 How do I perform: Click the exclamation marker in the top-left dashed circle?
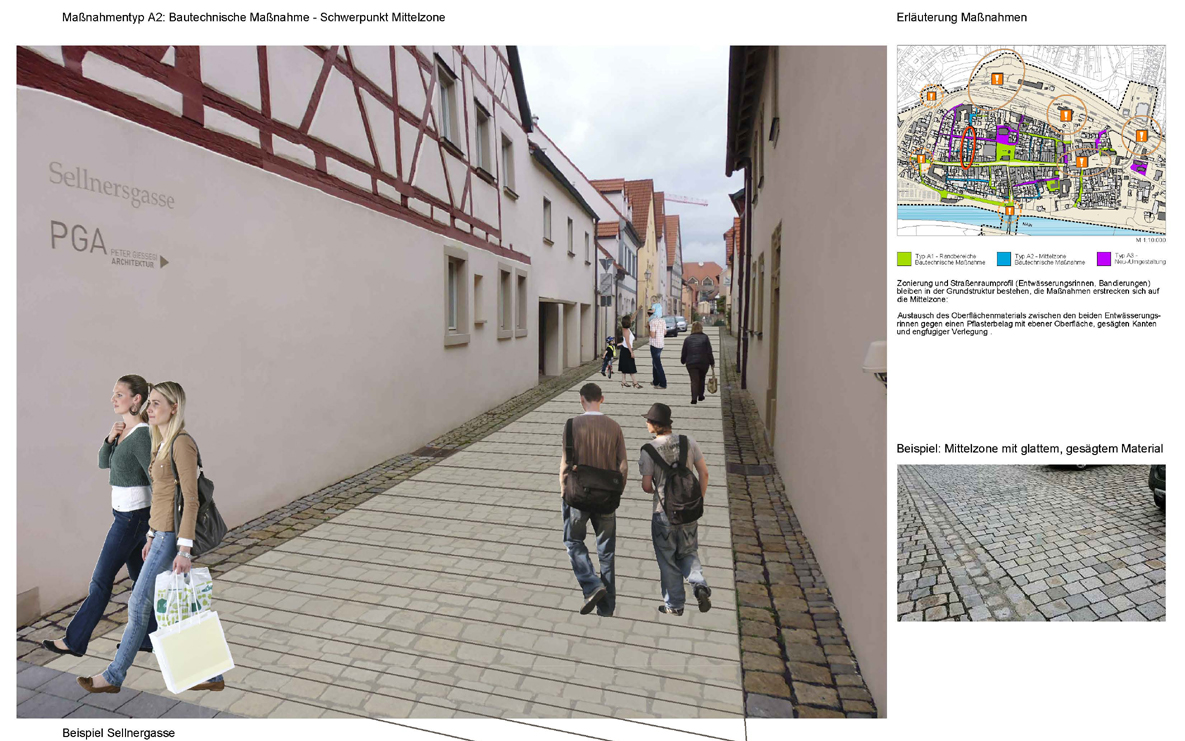[x=931, y=96]
